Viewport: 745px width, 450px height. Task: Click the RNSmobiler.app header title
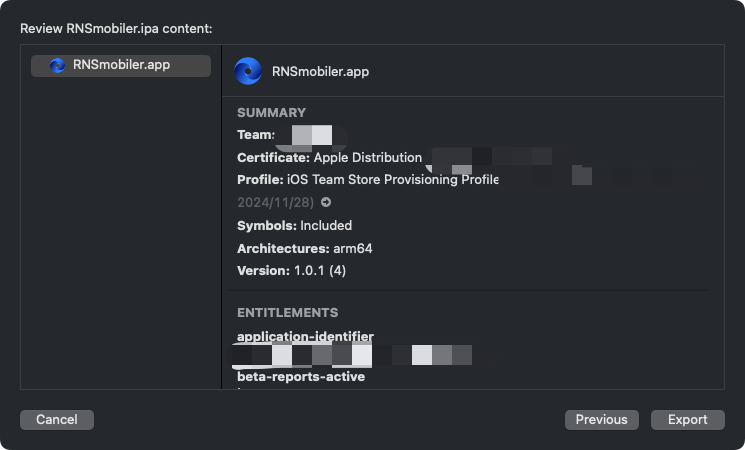coord(320,72)
